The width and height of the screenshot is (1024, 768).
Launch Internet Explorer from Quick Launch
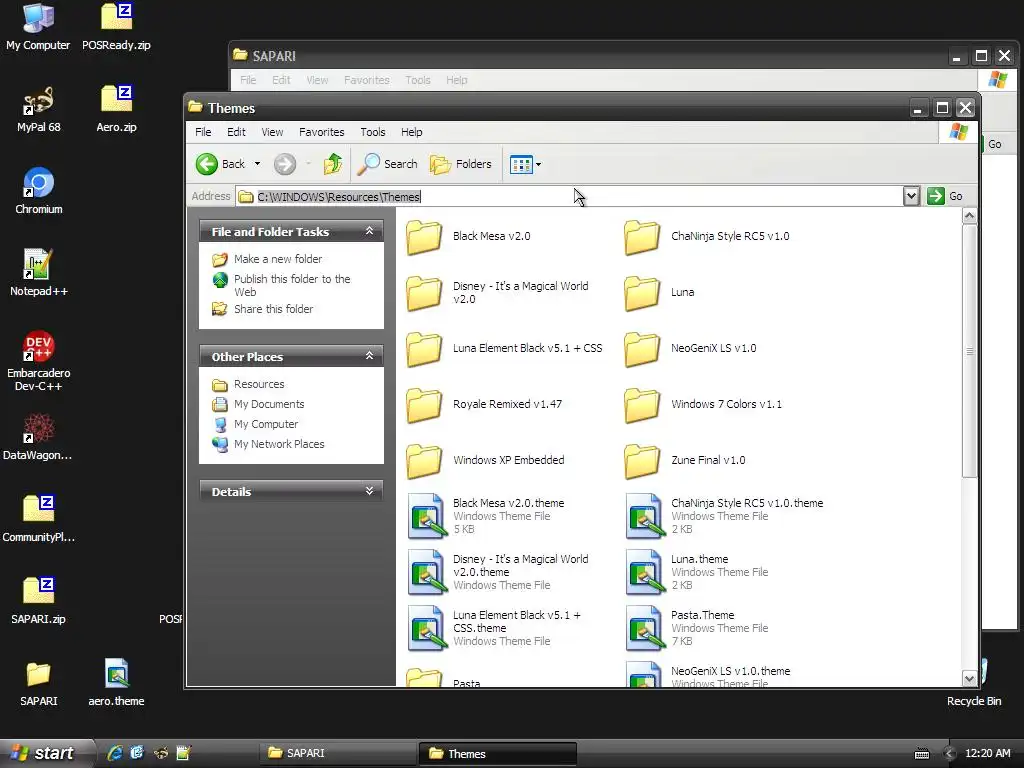pos(114,753)
